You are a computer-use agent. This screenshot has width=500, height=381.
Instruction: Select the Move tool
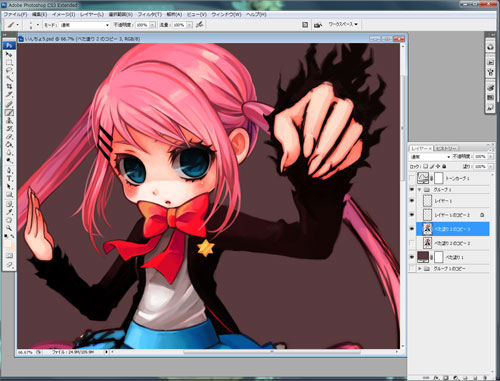[x=9, y=54]
